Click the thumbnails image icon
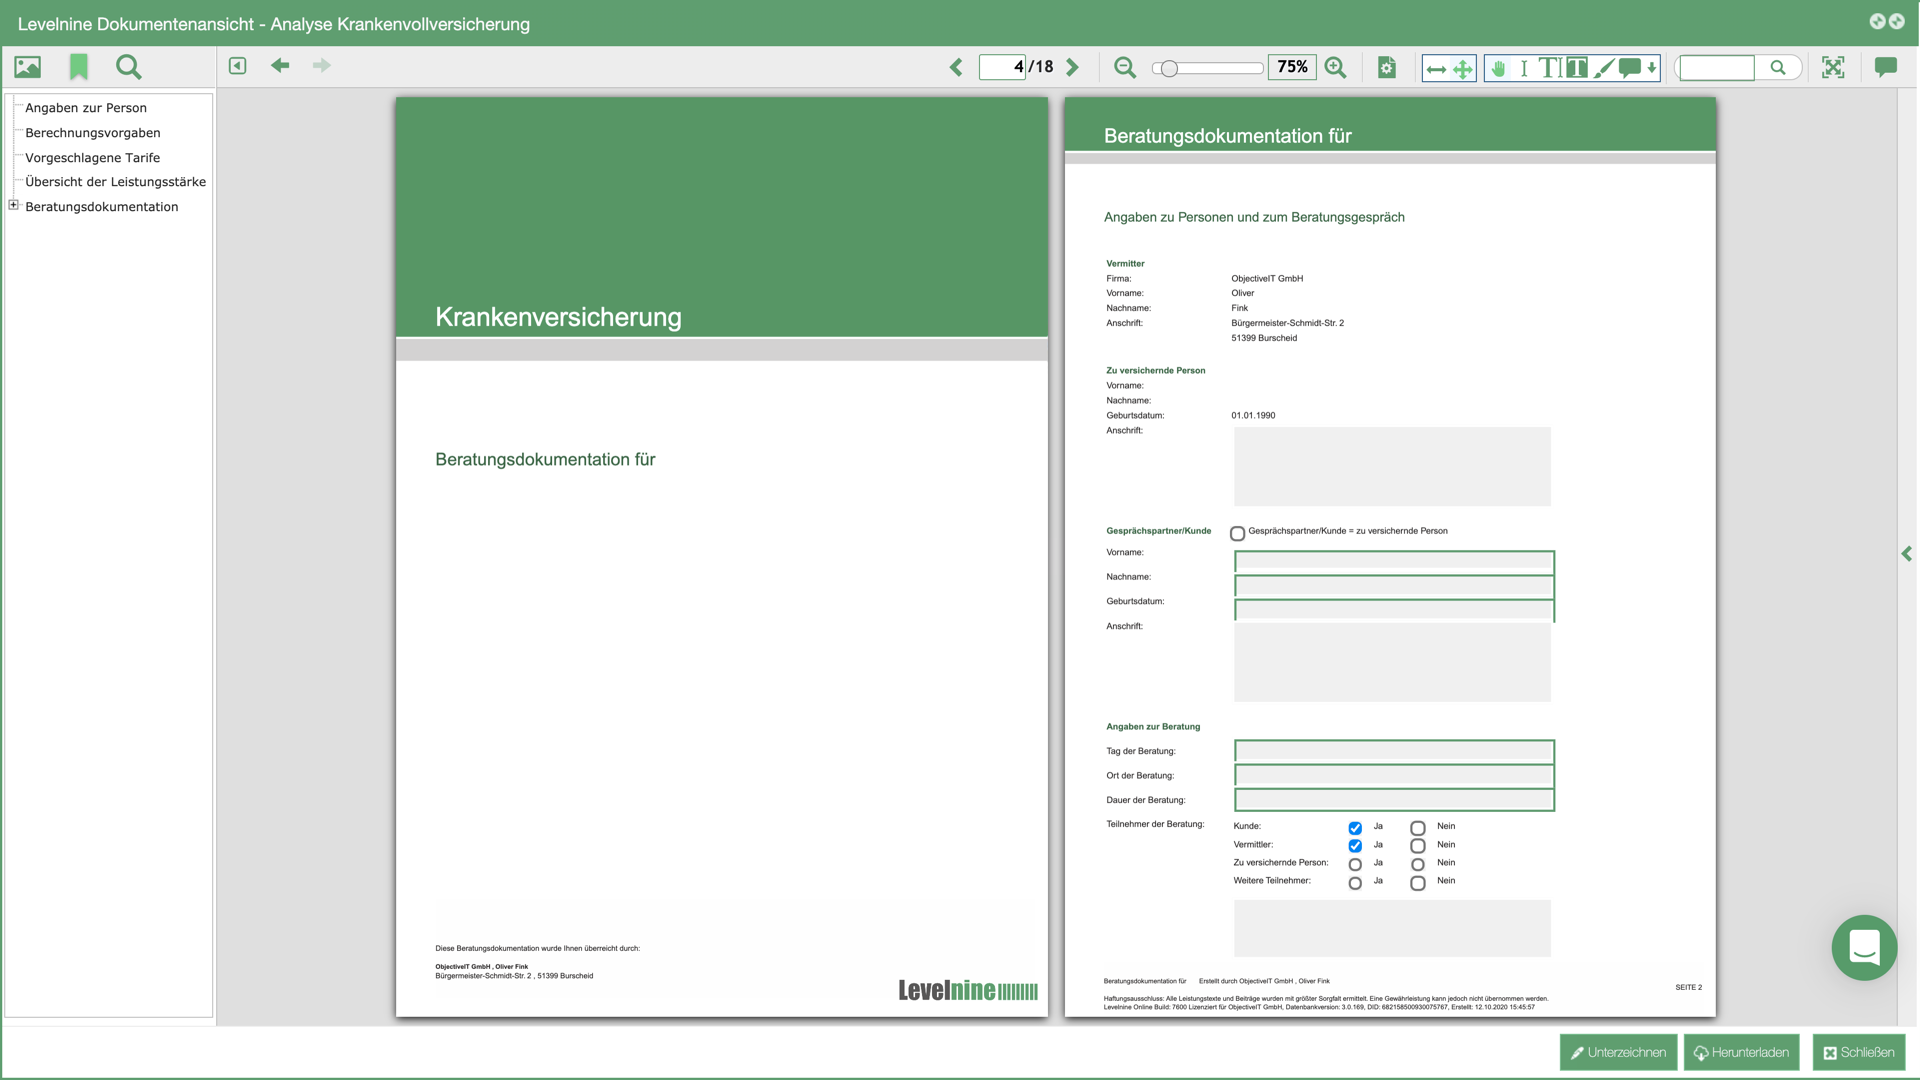The image size is (1920, 1080). tap(28, 67)
